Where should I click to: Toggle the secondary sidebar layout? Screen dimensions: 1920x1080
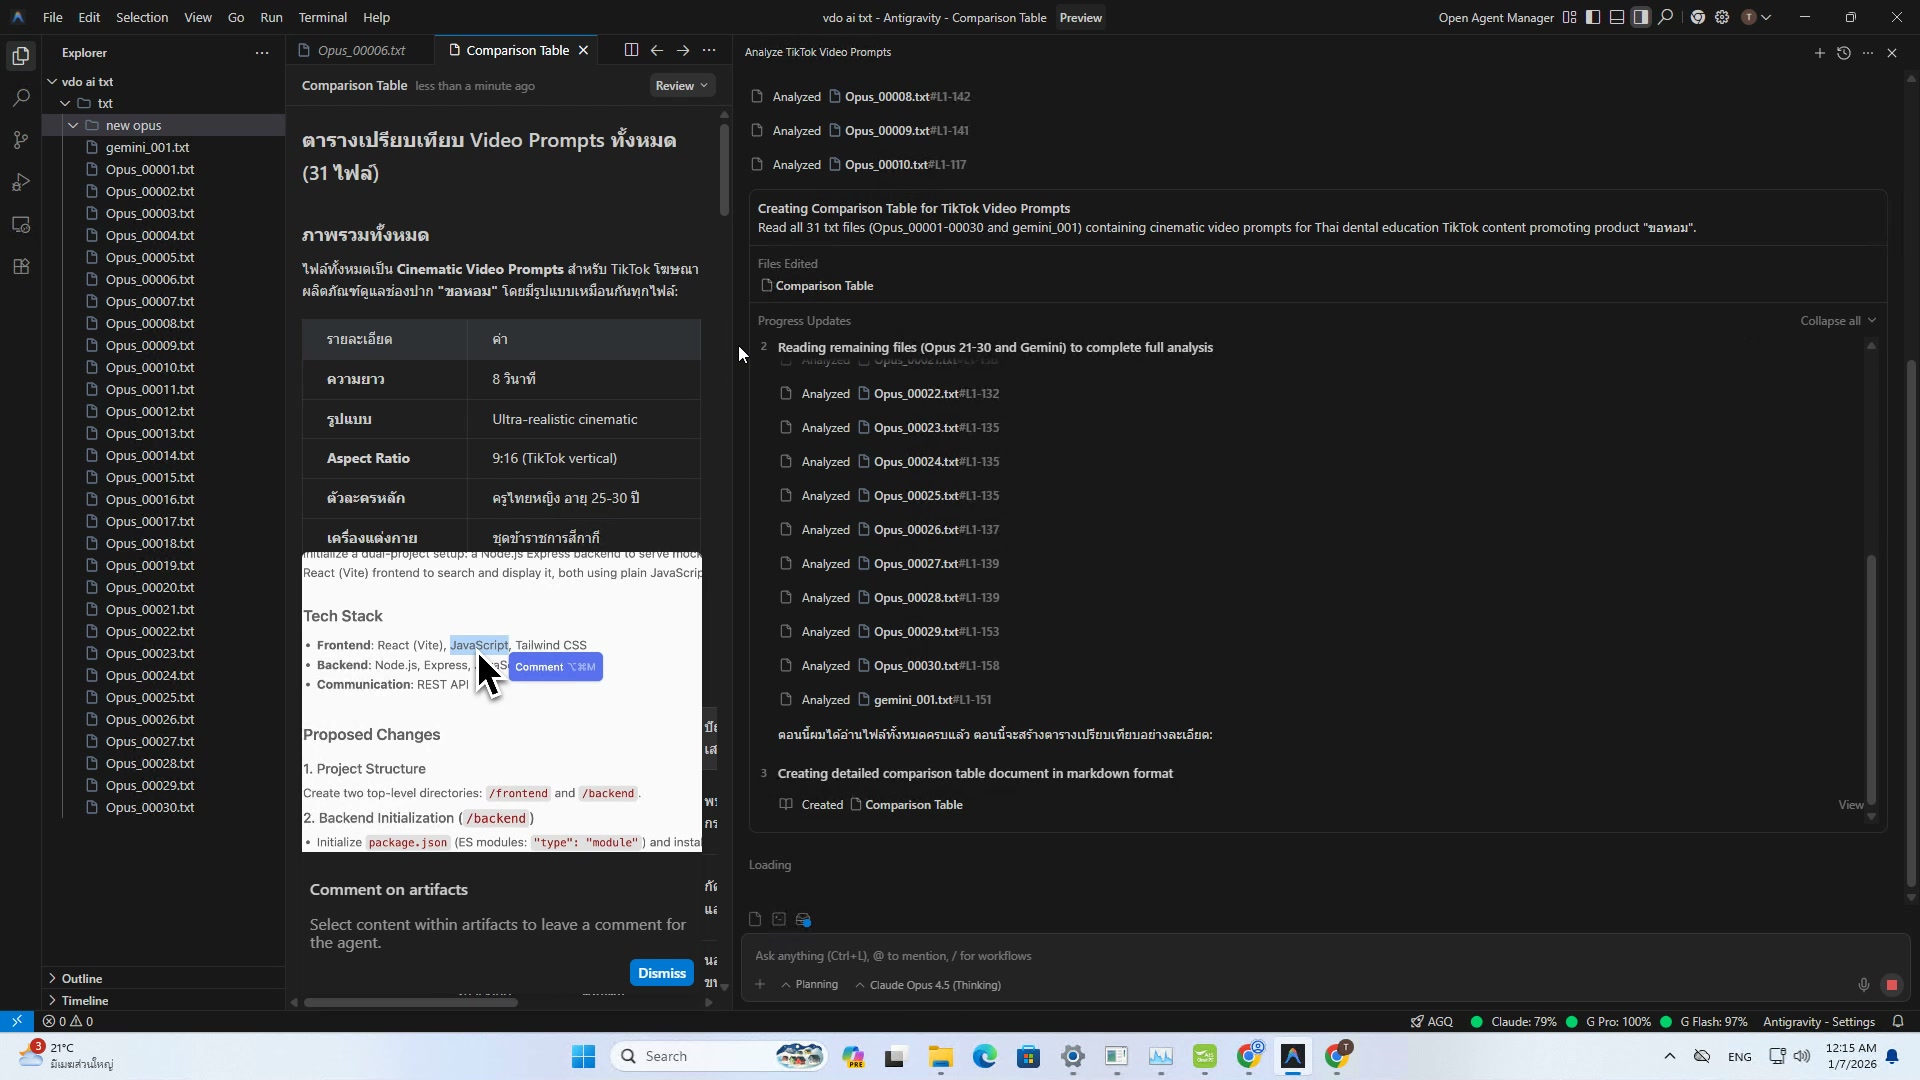tap(1641, 17)
